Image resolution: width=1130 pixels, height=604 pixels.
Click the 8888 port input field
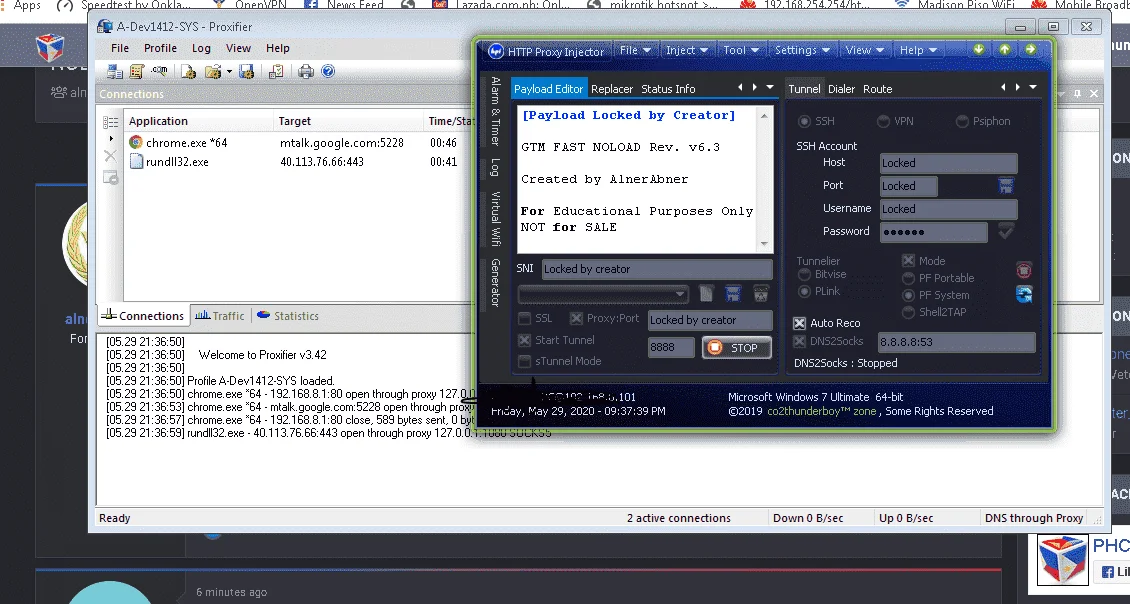[670, 347]
